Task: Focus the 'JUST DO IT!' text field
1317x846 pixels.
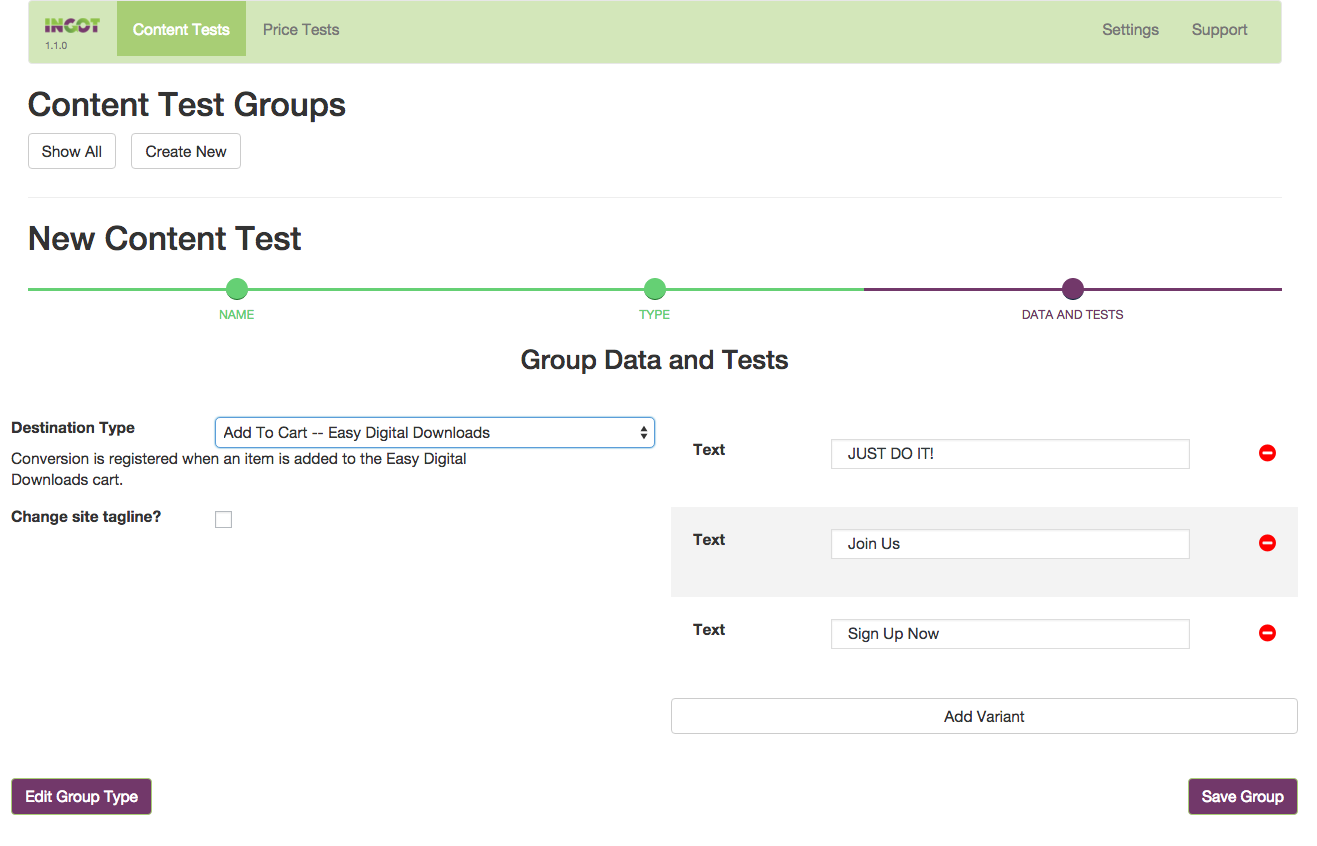Action: pyautogui.click(x=1010, y=453)
